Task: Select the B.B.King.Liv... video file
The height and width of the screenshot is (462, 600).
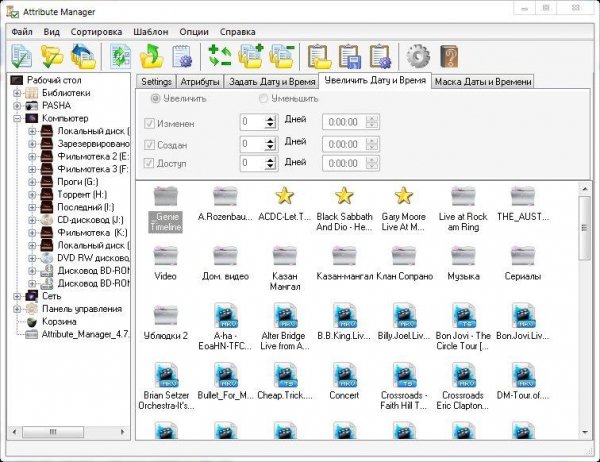Action: click(344, 322)
